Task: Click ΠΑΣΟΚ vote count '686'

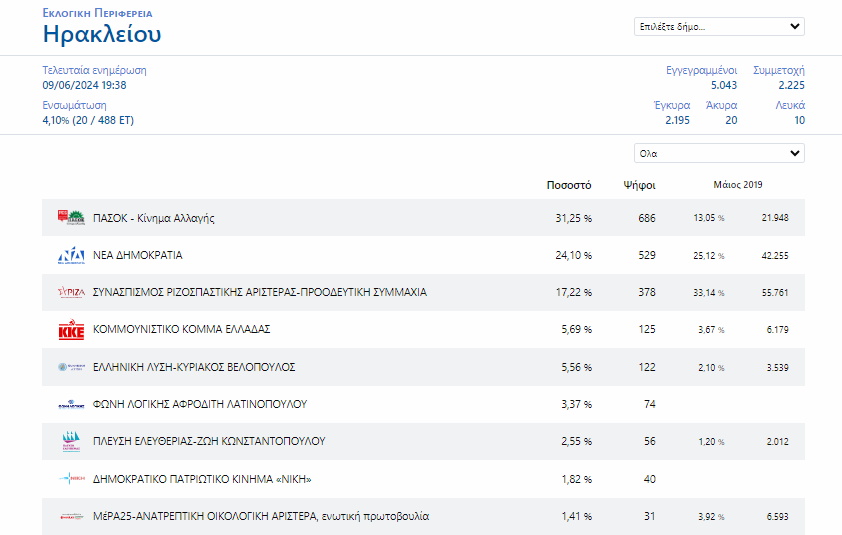Action: point(647,218)
